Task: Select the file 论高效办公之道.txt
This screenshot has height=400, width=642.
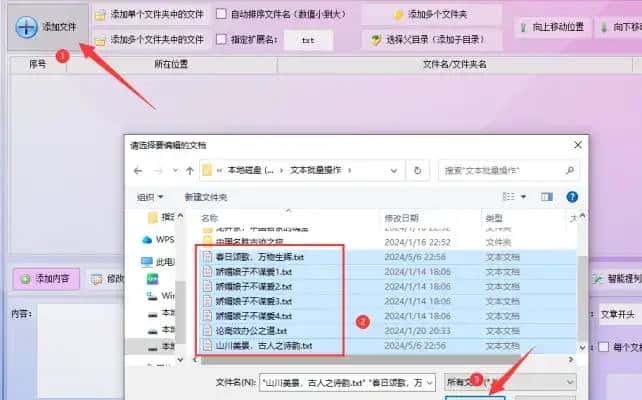Action: [251, 331]
